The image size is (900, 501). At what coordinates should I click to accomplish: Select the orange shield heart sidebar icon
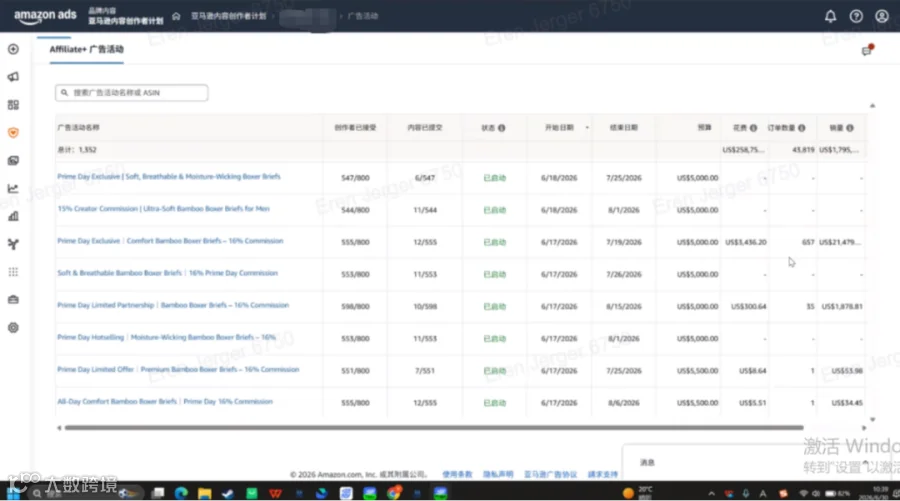click(x=13, y=133)
